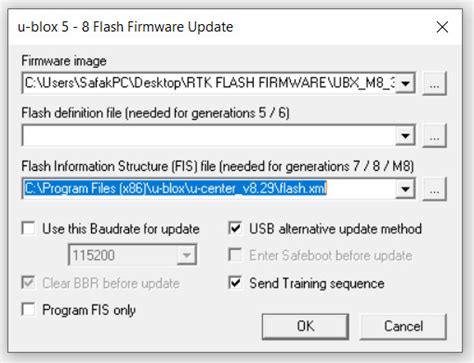
Task: Enable Use this Baudrate for update
Action: pos(29,229)
